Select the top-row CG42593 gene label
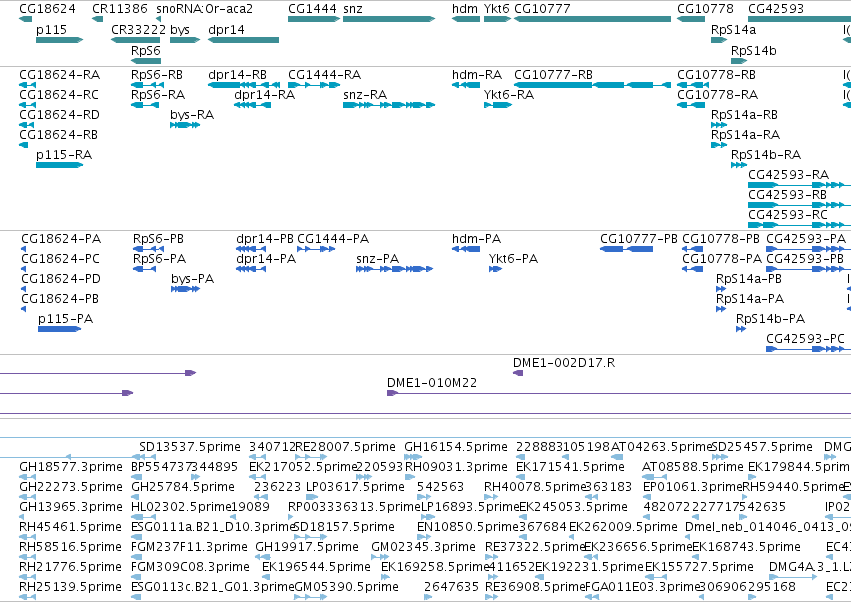This screenshot has height=602, width=851. pyautogui.click(x=776, y=9)
